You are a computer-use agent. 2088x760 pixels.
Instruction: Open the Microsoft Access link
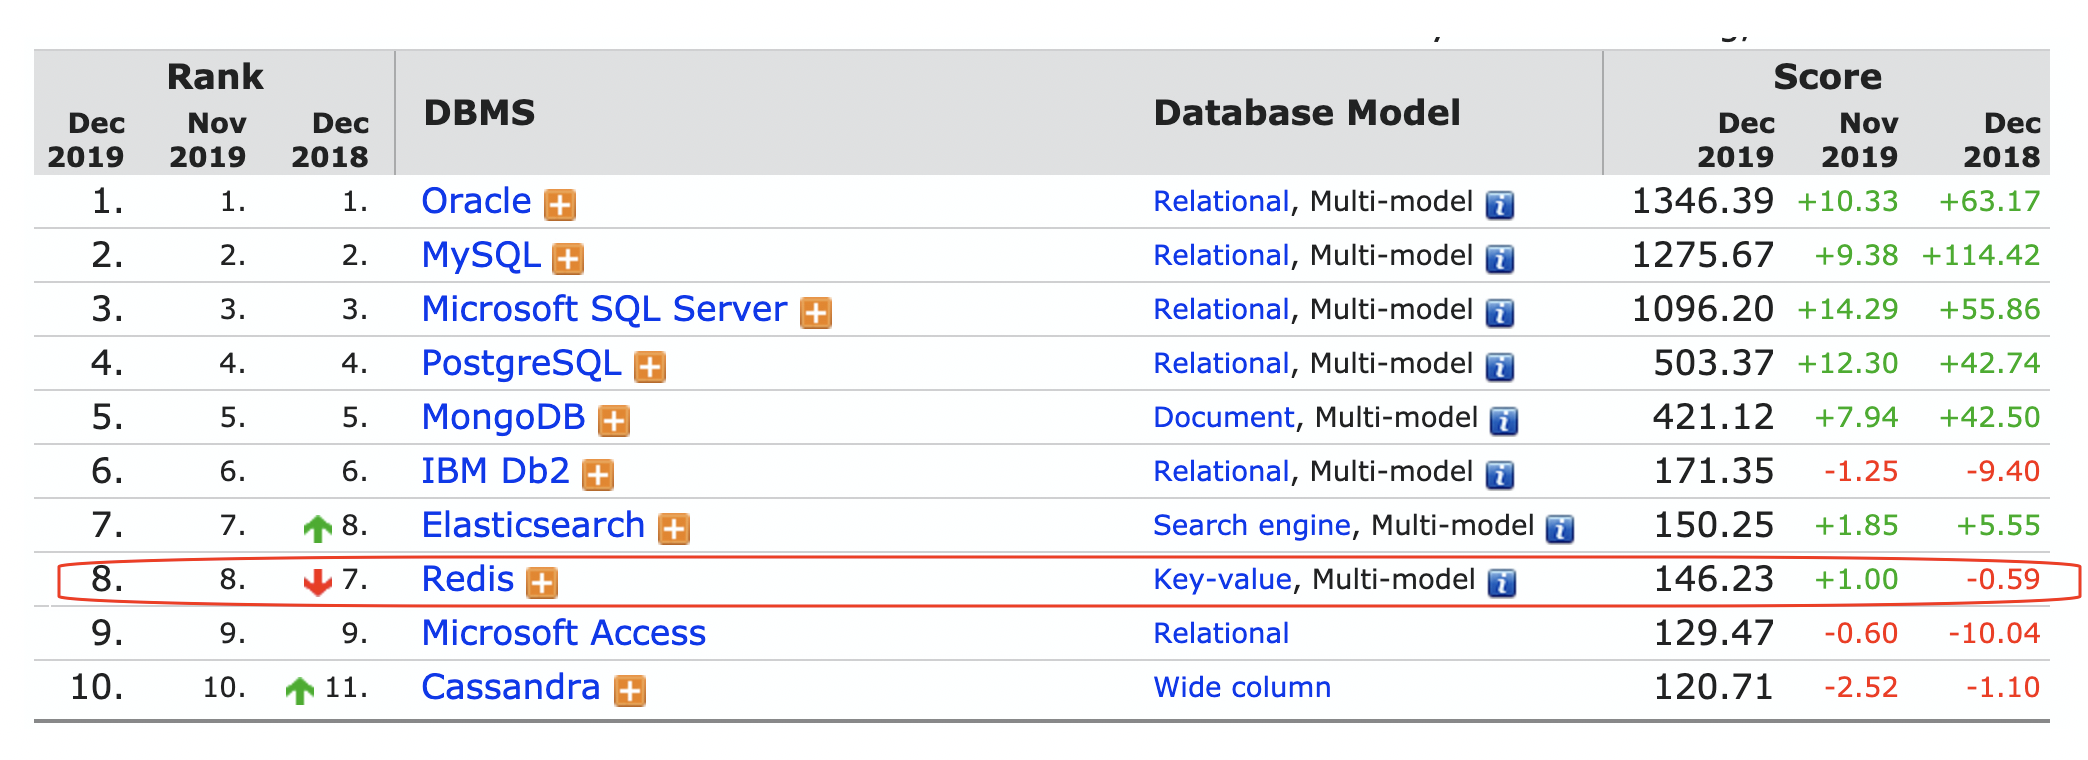(563, 634)
